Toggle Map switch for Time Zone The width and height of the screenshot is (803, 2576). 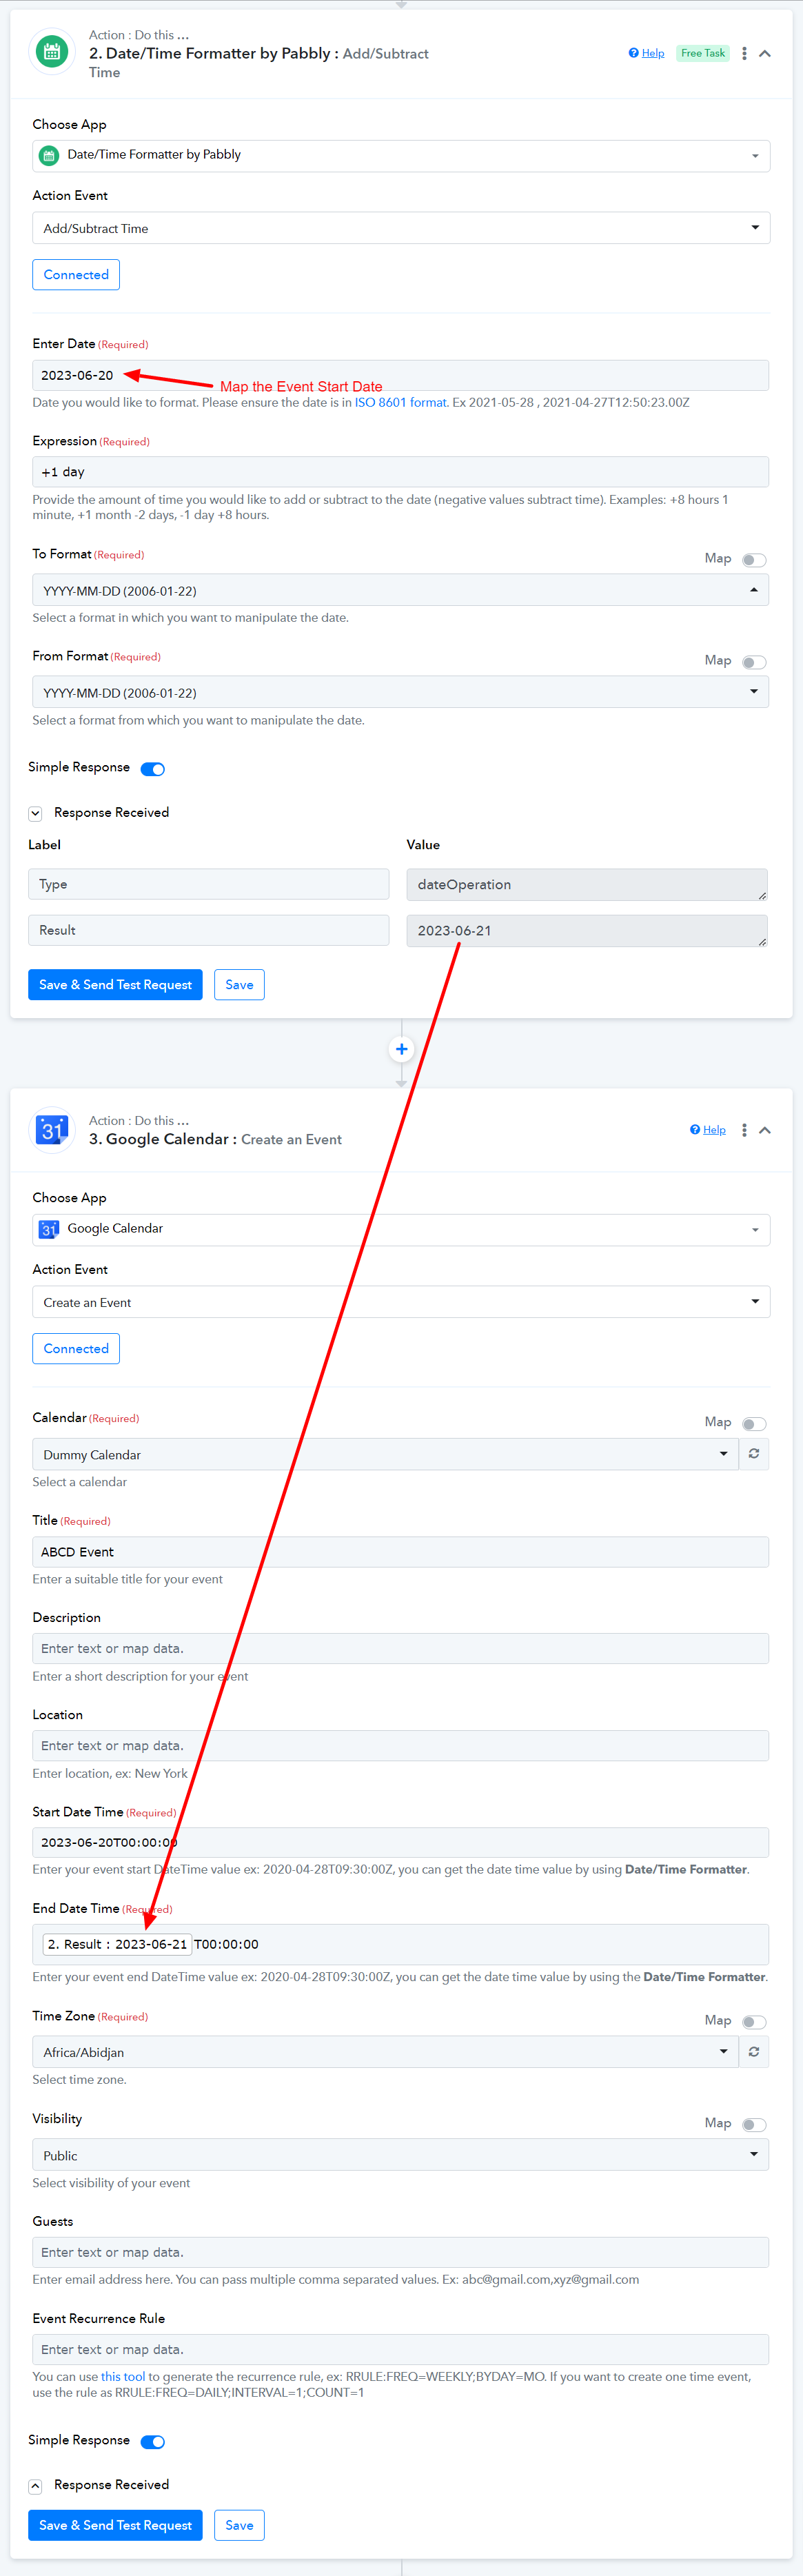[754, 2022]
